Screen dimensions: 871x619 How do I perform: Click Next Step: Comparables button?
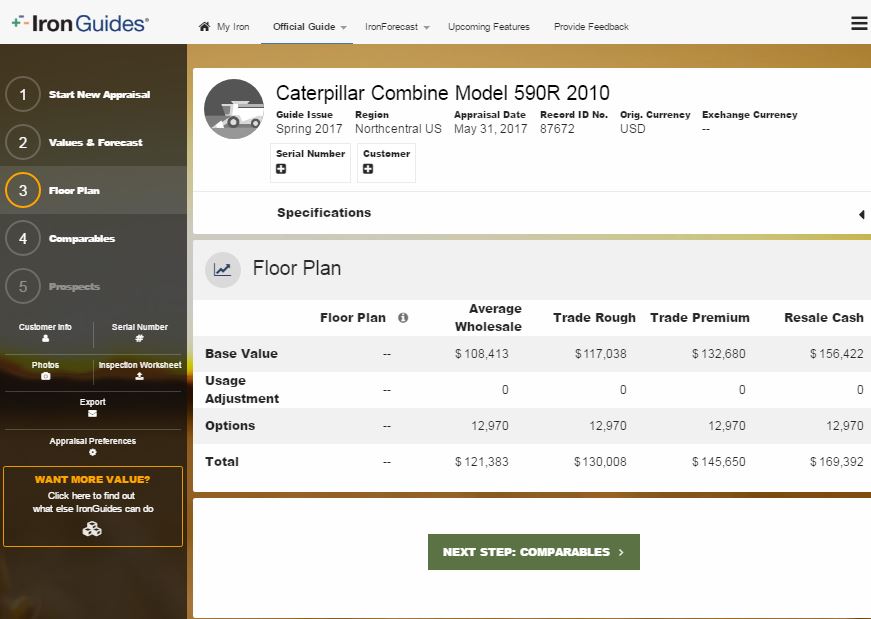pos(534,552)
